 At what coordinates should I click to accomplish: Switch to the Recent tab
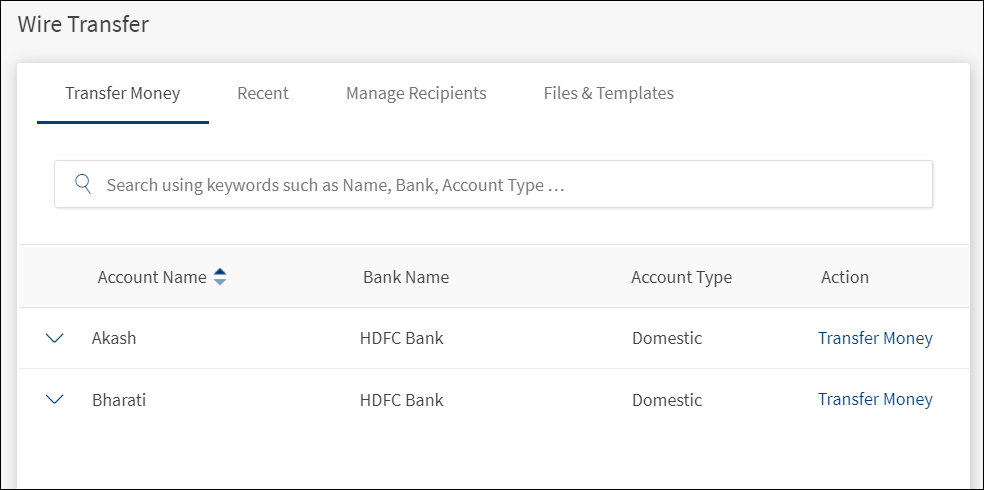coord(263,93)
